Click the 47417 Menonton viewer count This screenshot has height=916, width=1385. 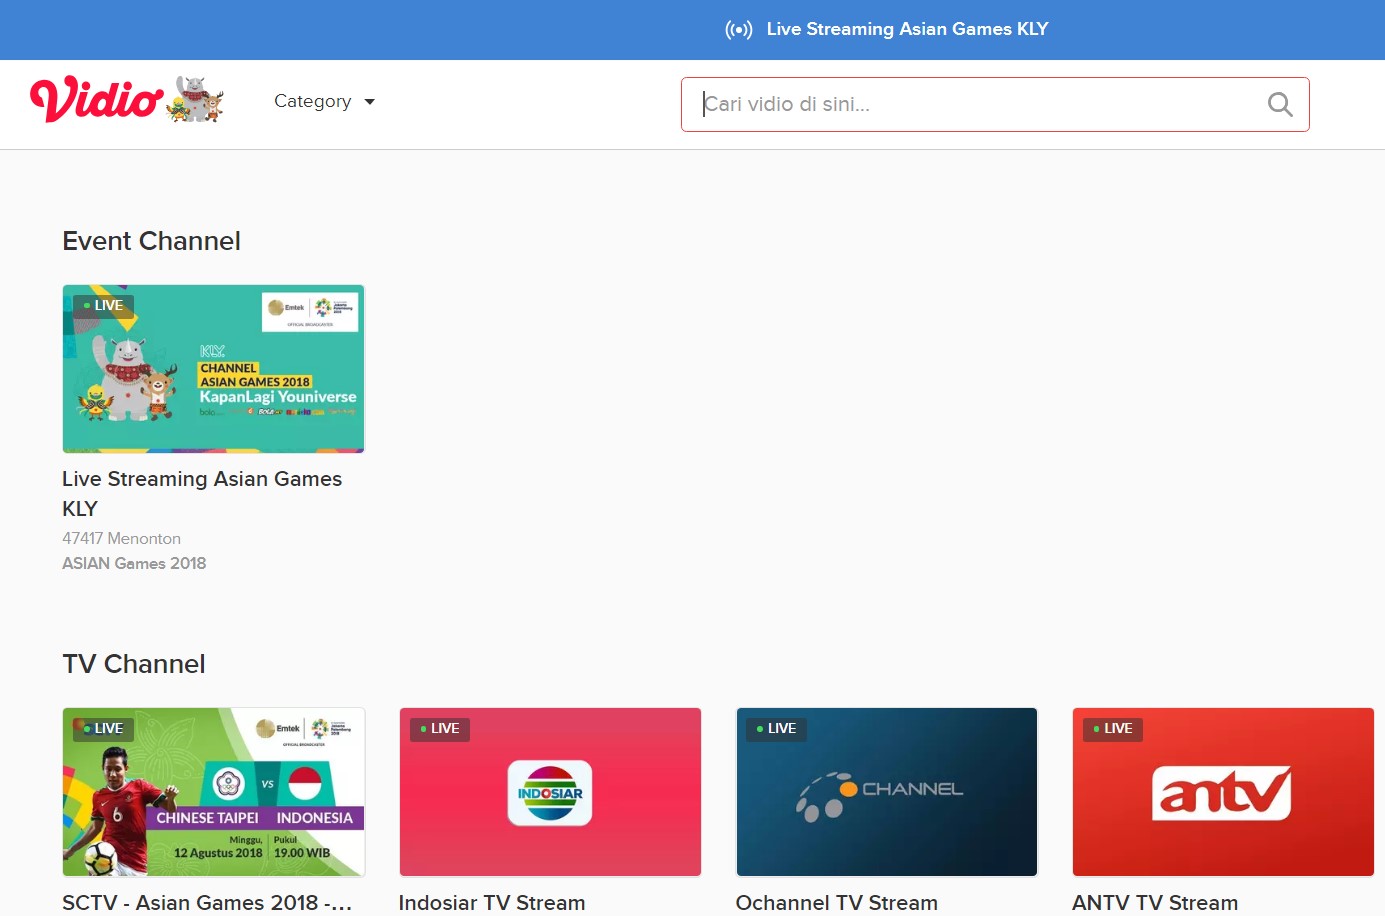[x=121, y=538]
